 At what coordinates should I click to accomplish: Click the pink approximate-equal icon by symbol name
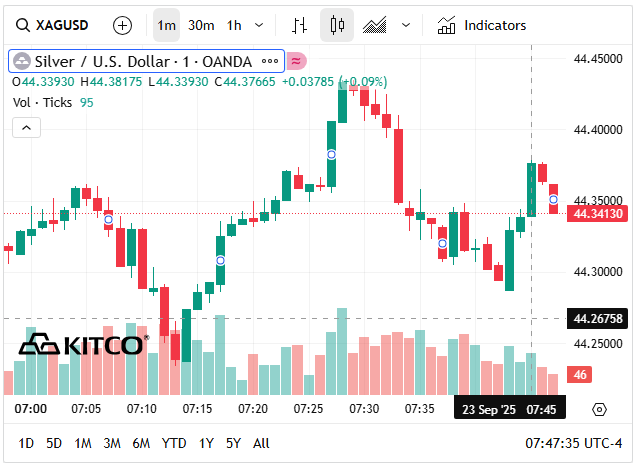coord(297,61)
